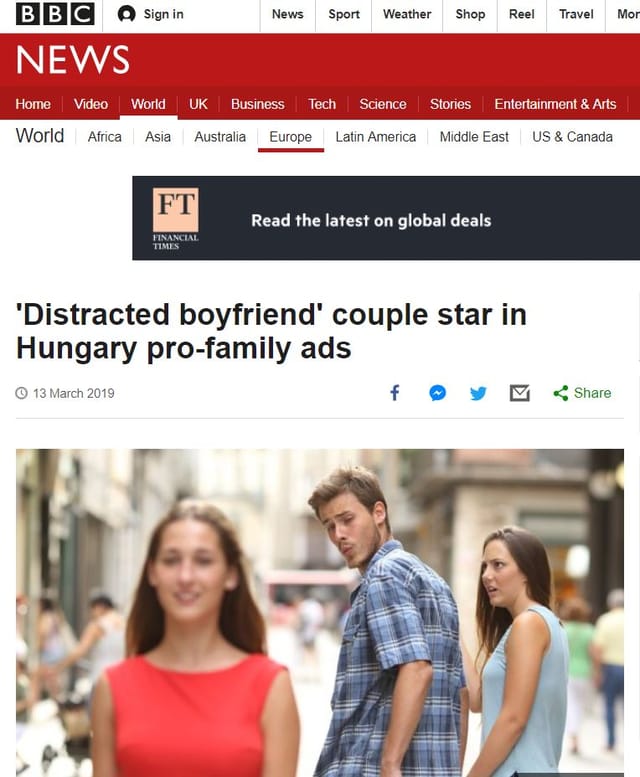The height and width of the screenshot is (777, 640).
Task: Click the 'Read the latest on global deals' ad
Action: 386,218
